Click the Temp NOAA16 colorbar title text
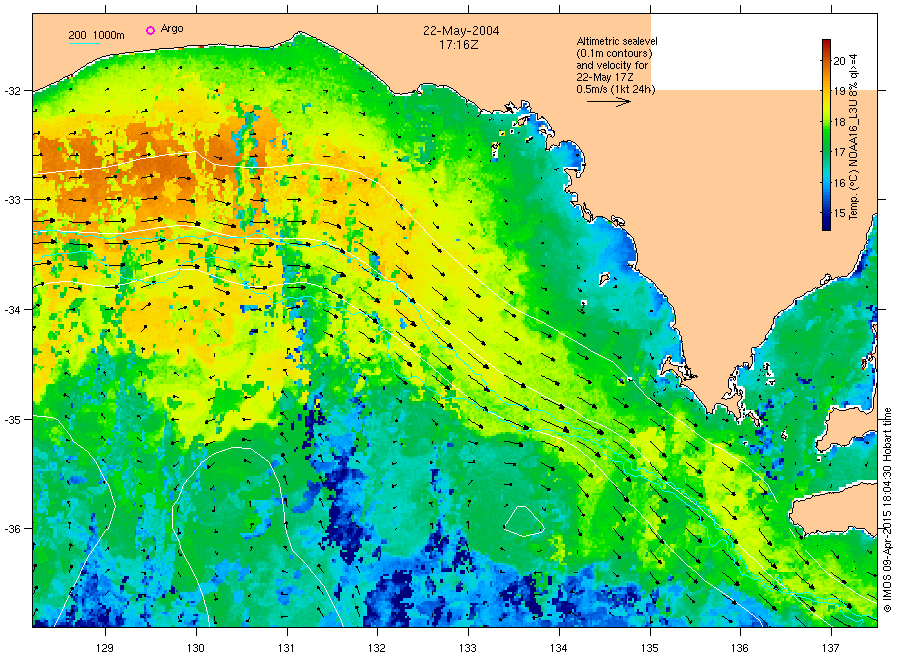Image resolution: width=900 pixels, height=660 pixels. 856,135
